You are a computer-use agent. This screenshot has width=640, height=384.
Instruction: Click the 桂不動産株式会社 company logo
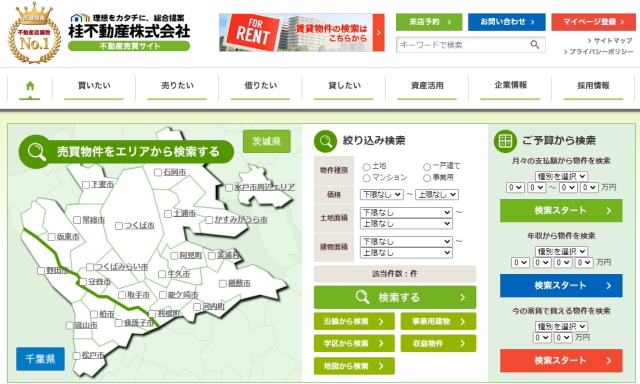[129, 32]
